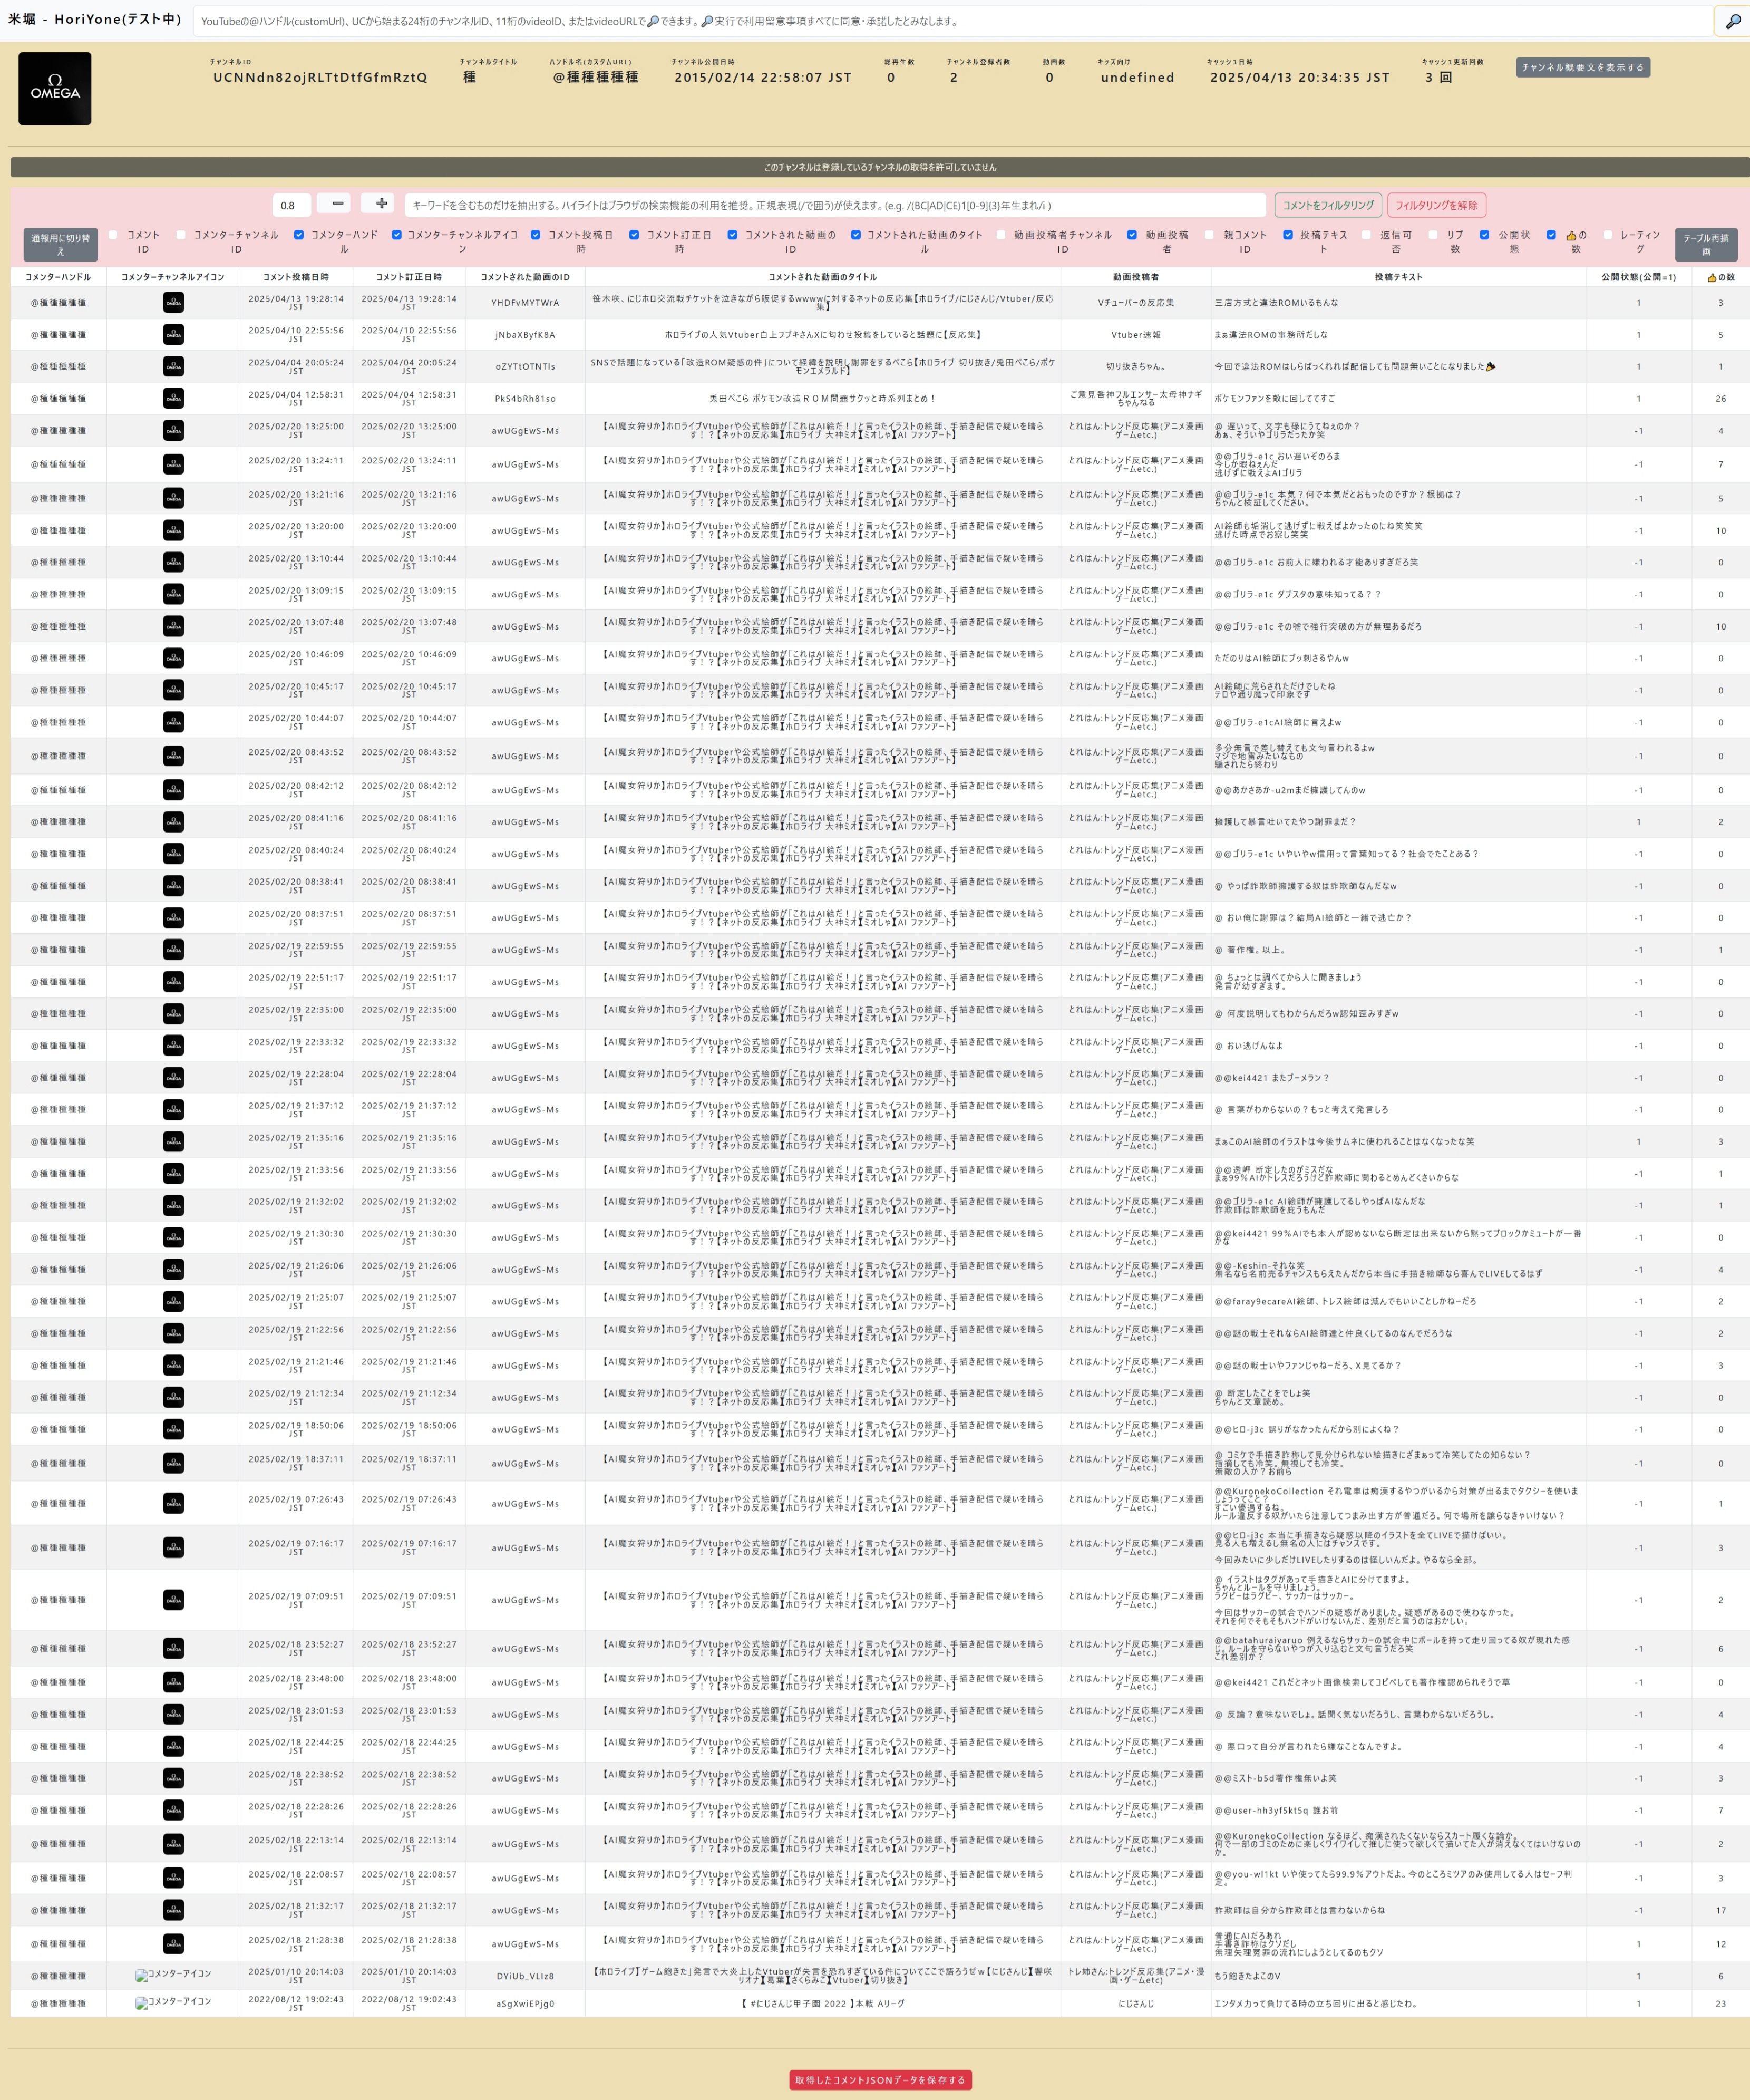Click commenter icon in the 2025/04/04 12:58:31 row

[173, 398]
